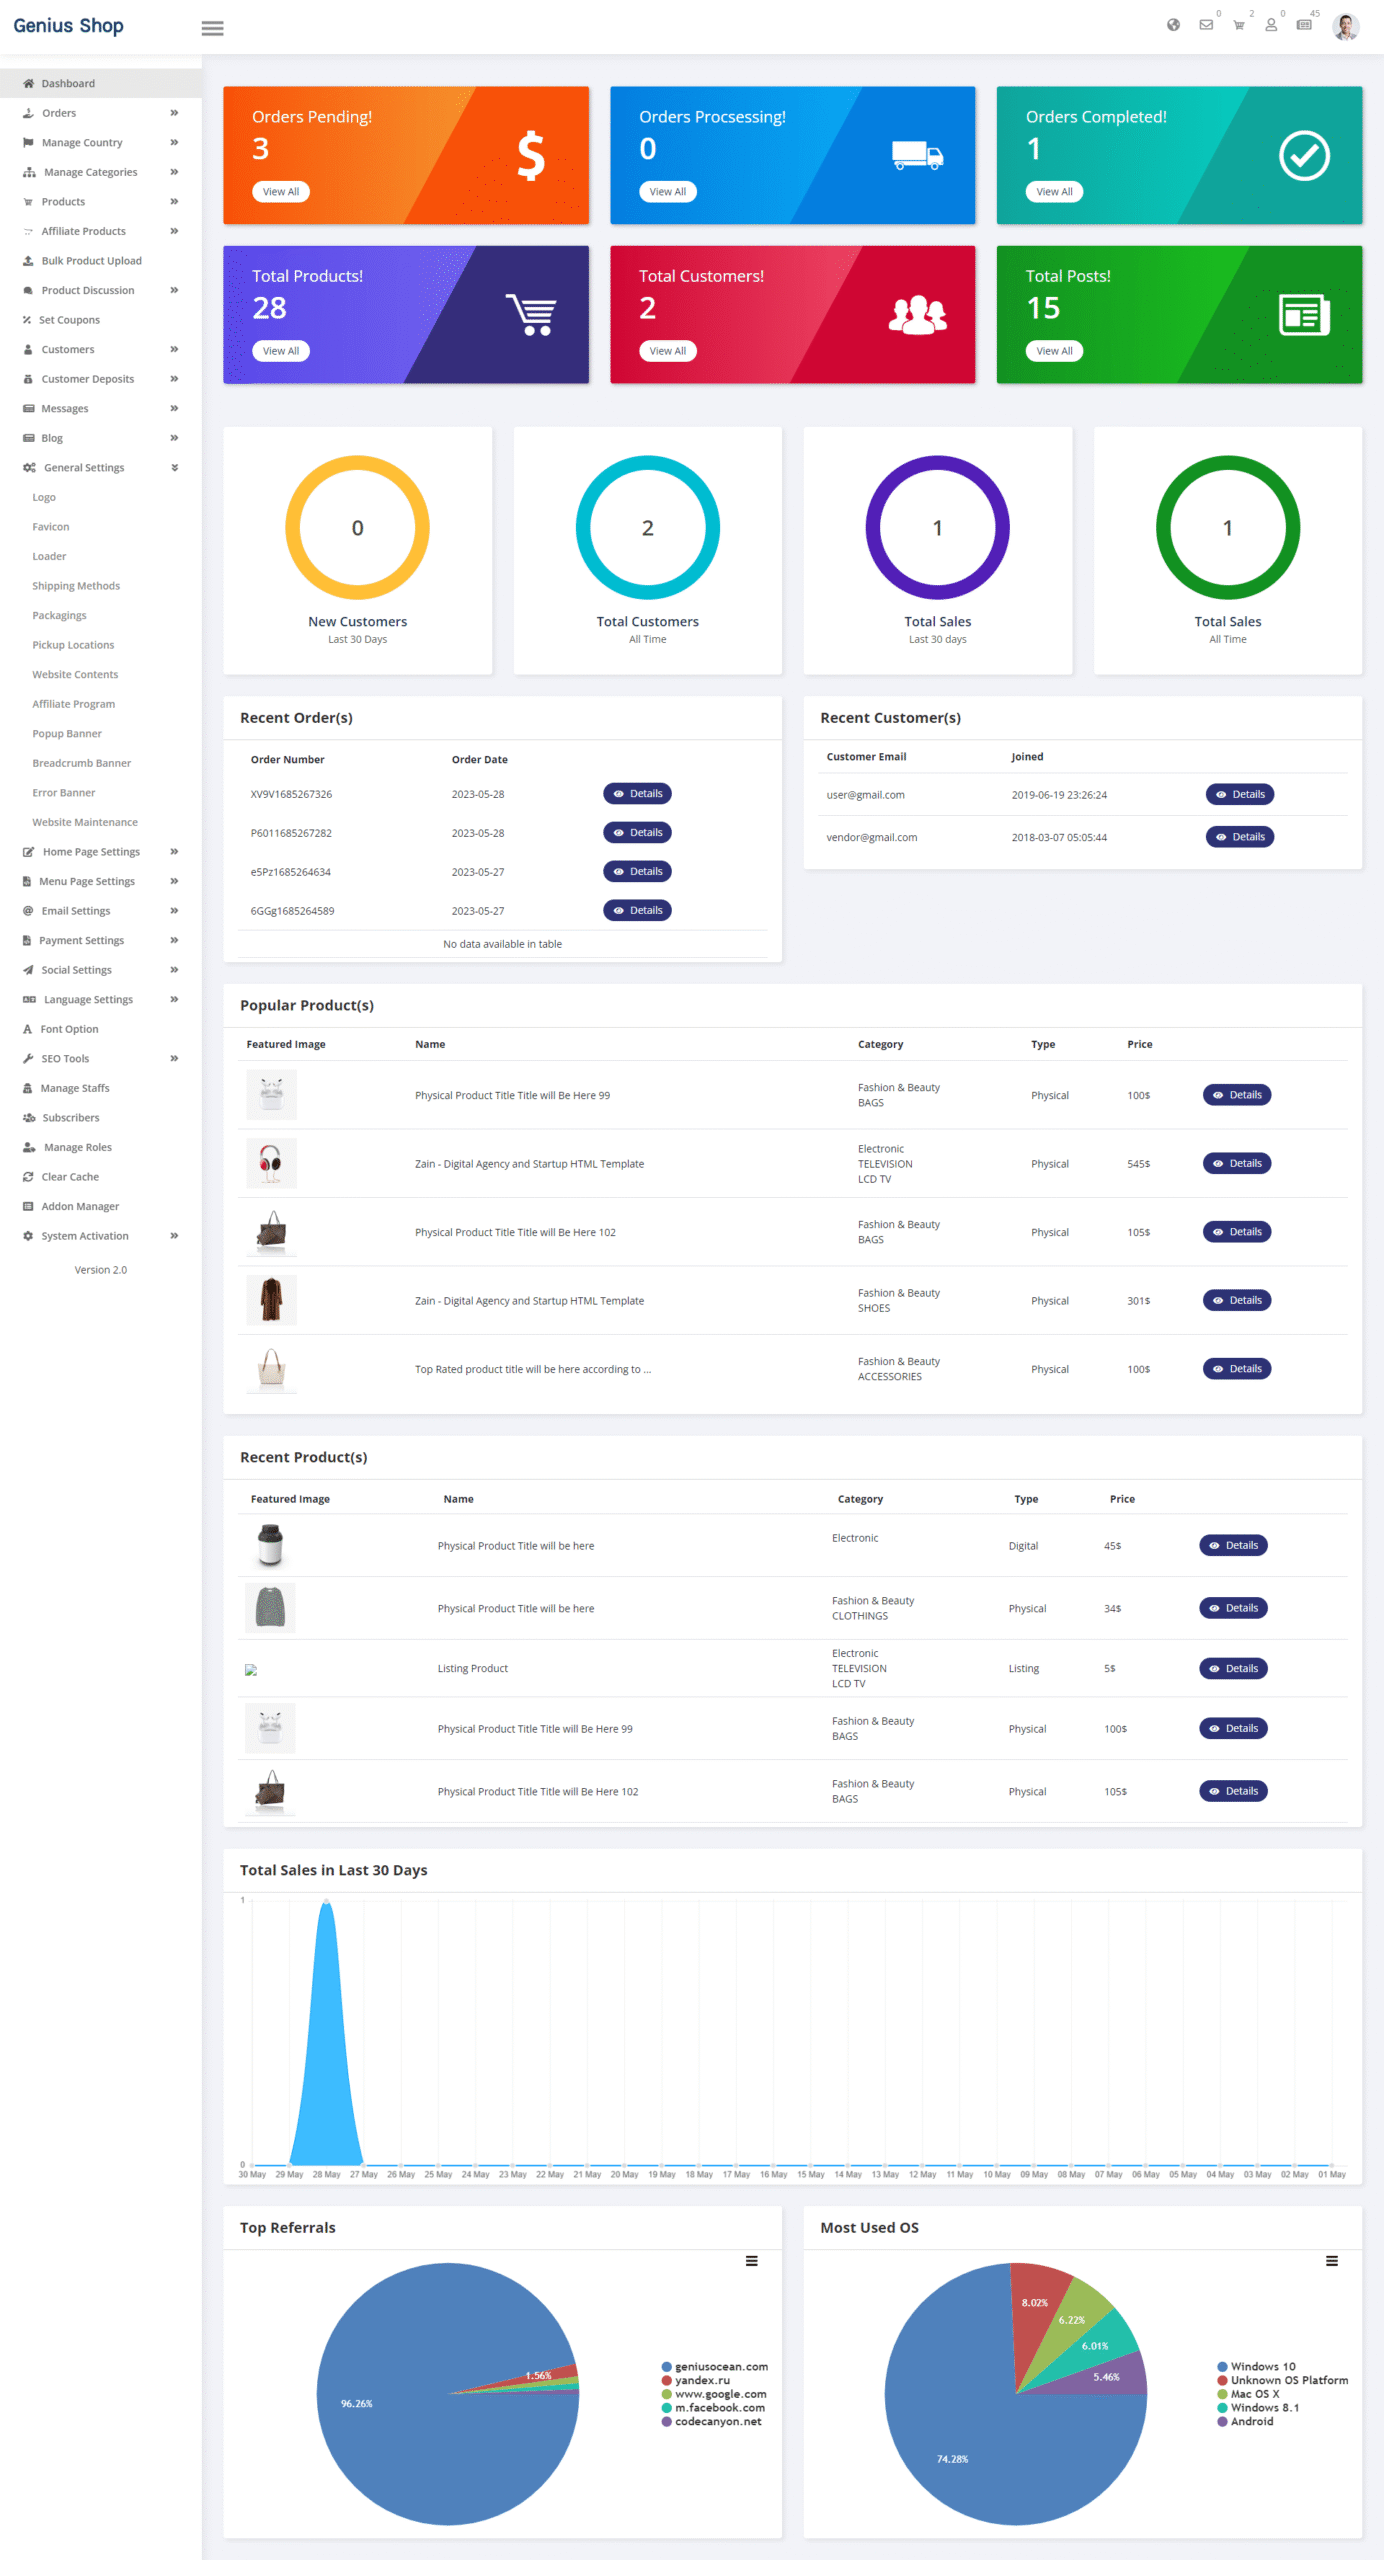Click the hamburger sidebar toggle icon
The image size is (1384, 2560).
212,28
